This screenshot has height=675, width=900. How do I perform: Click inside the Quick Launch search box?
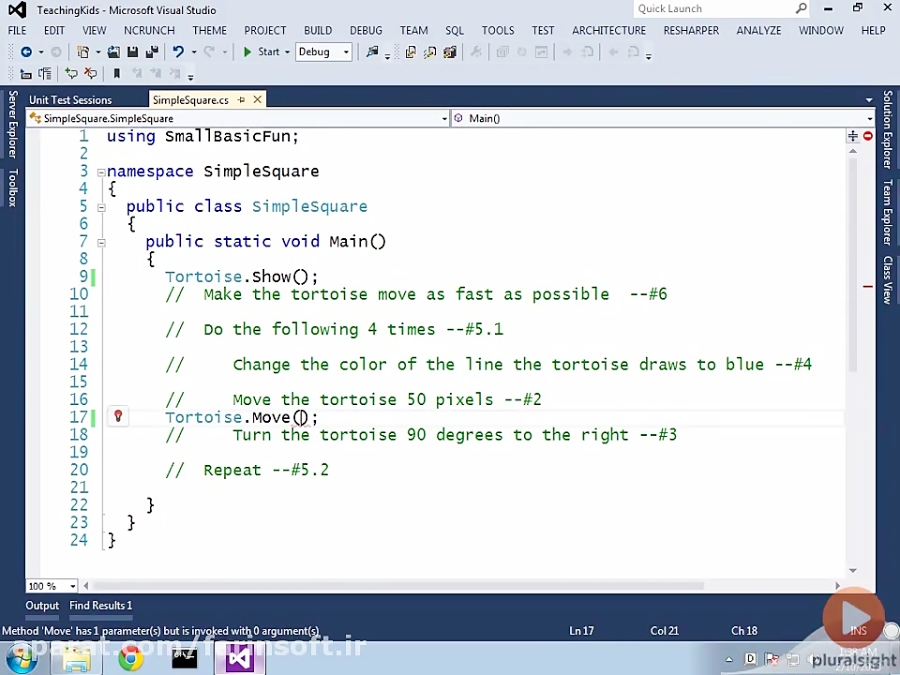715,9
